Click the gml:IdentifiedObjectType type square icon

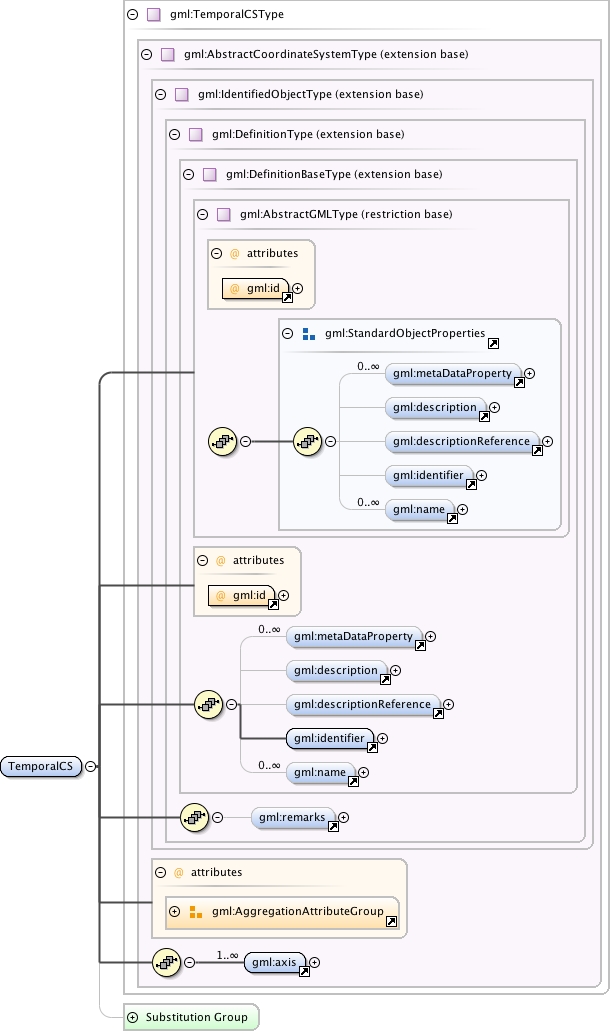click(x=182, y=94)
